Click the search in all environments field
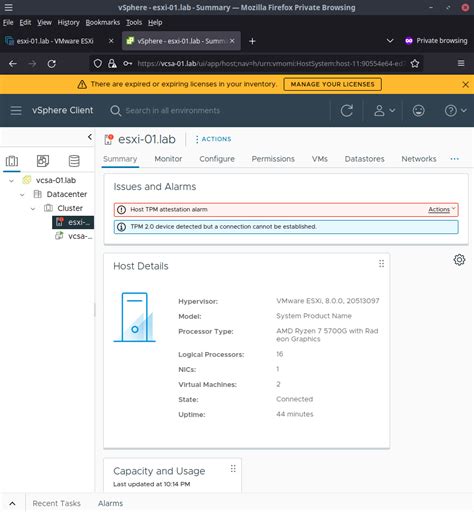The image size is (474, 512). [172, 111]
